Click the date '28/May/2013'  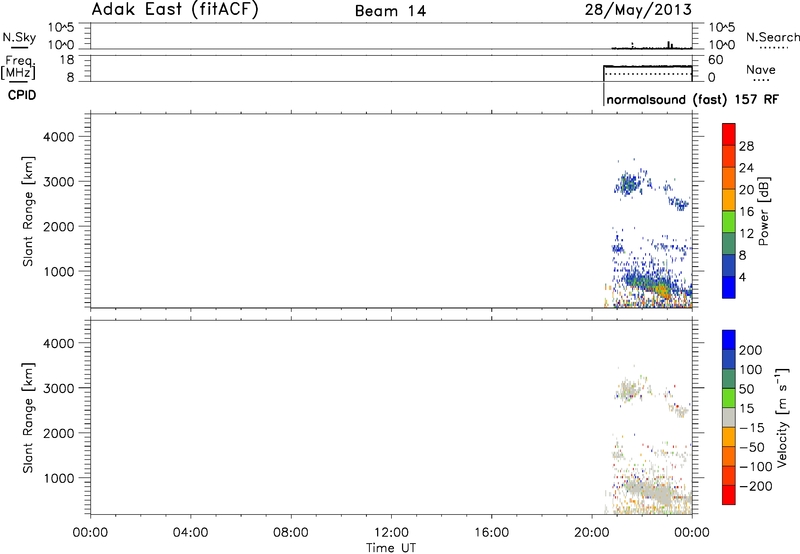pos(638,10)
